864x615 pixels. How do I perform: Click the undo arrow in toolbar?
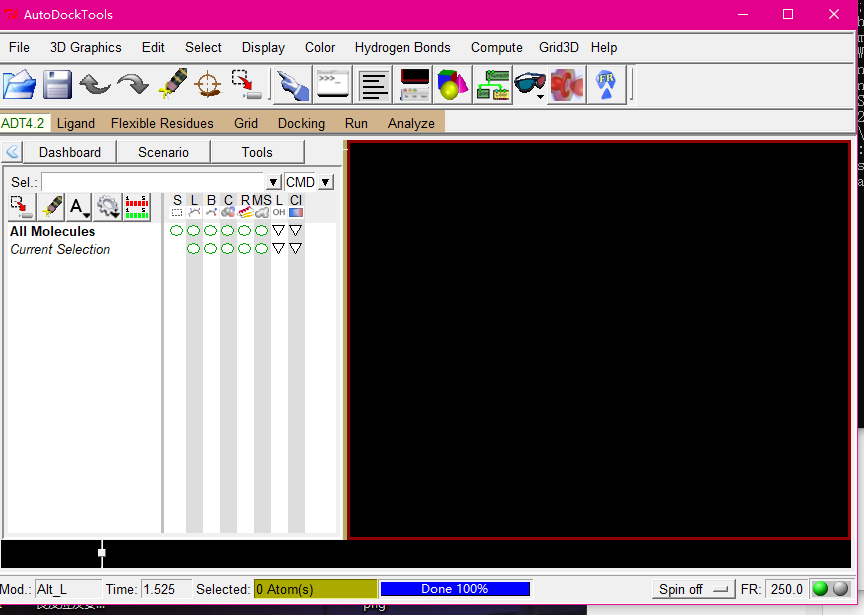95,84
